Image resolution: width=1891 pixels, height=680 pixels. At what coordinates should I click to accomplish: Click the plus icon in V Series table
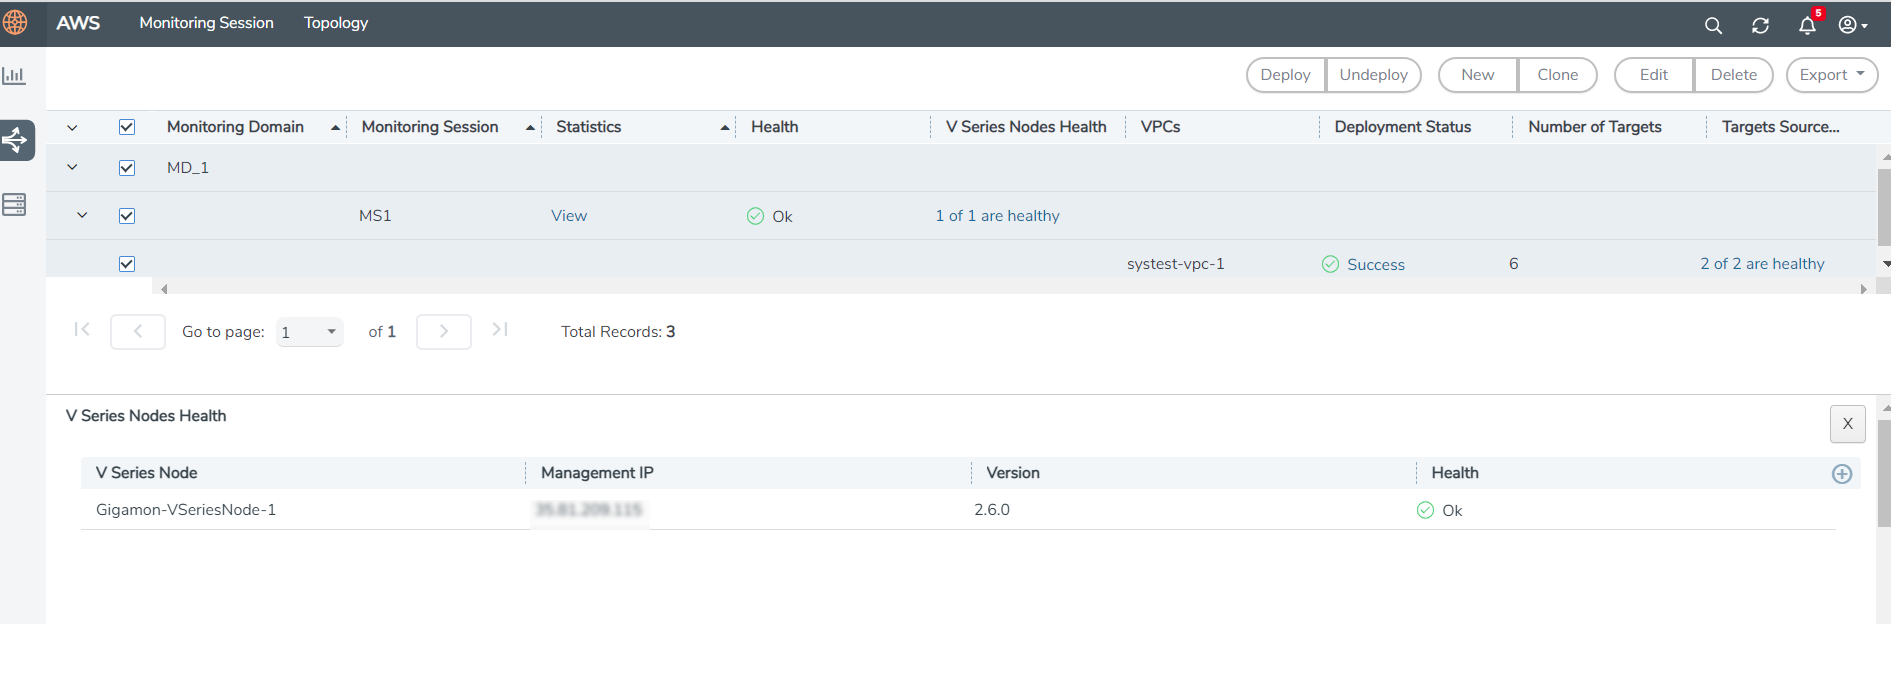tap(1841, 474)
